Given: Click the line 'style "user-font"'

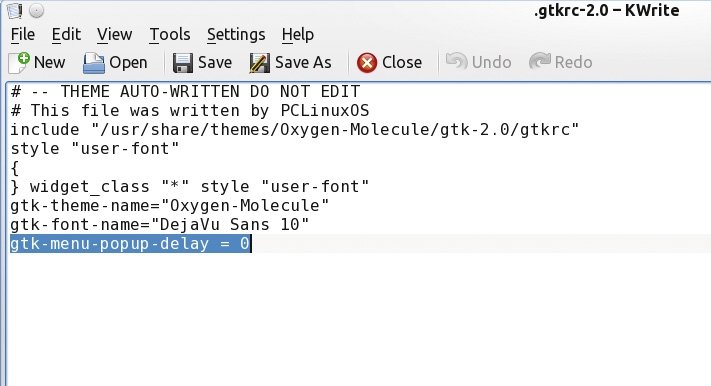Looking at the screenshot, I should [x=95, y=149].
